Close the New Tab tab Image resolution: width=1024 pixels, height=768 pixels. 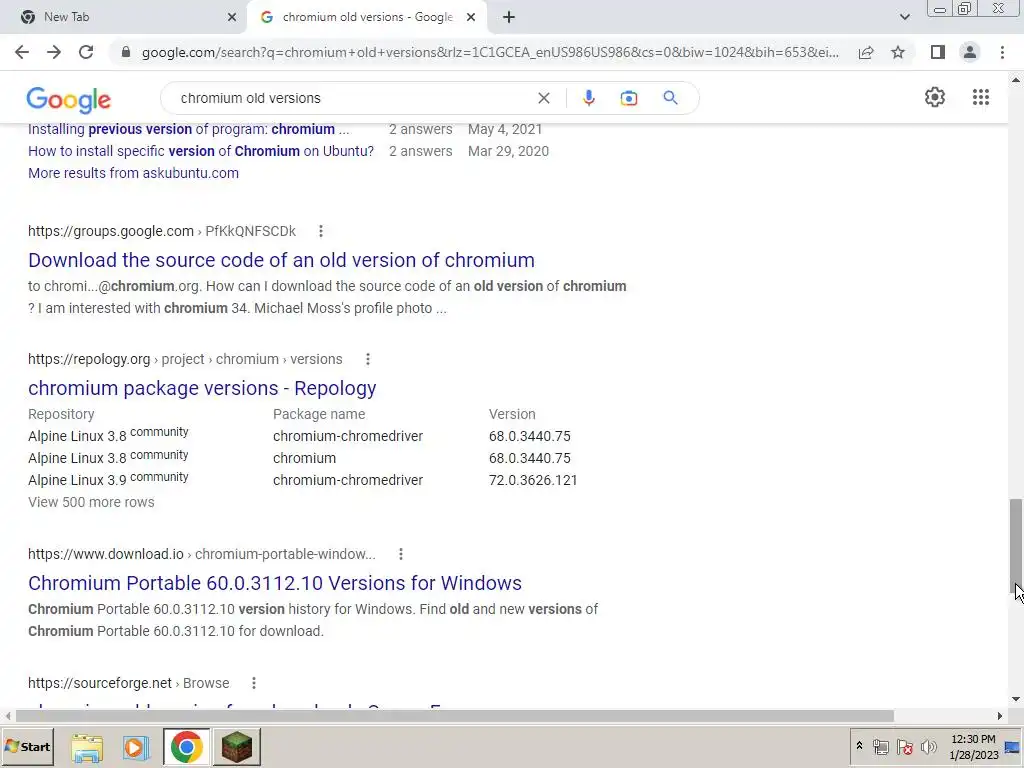point(232,17)
